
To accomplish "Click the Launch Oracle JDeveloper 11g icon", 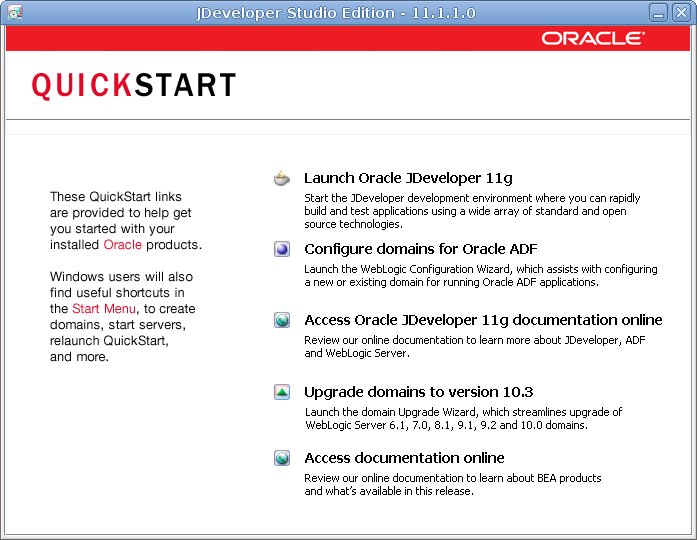I will (282, 178).
